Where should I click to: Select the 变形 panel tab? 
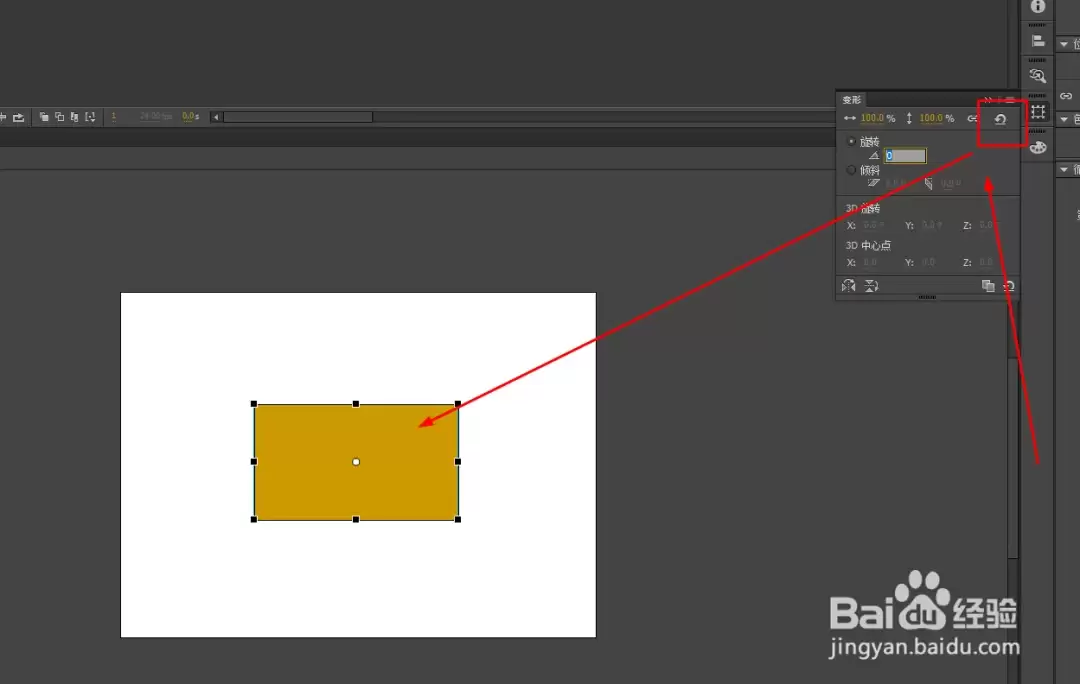pyautogui.click(x=851, y=100)
